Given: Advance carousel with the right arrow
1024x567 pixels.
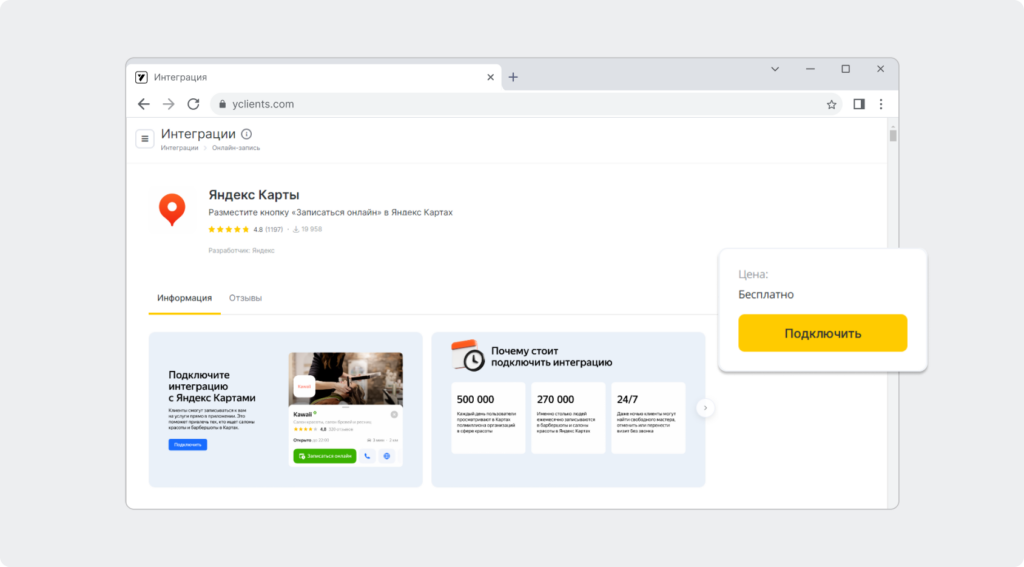Looking at the screenshot, I should click(705, 408).
